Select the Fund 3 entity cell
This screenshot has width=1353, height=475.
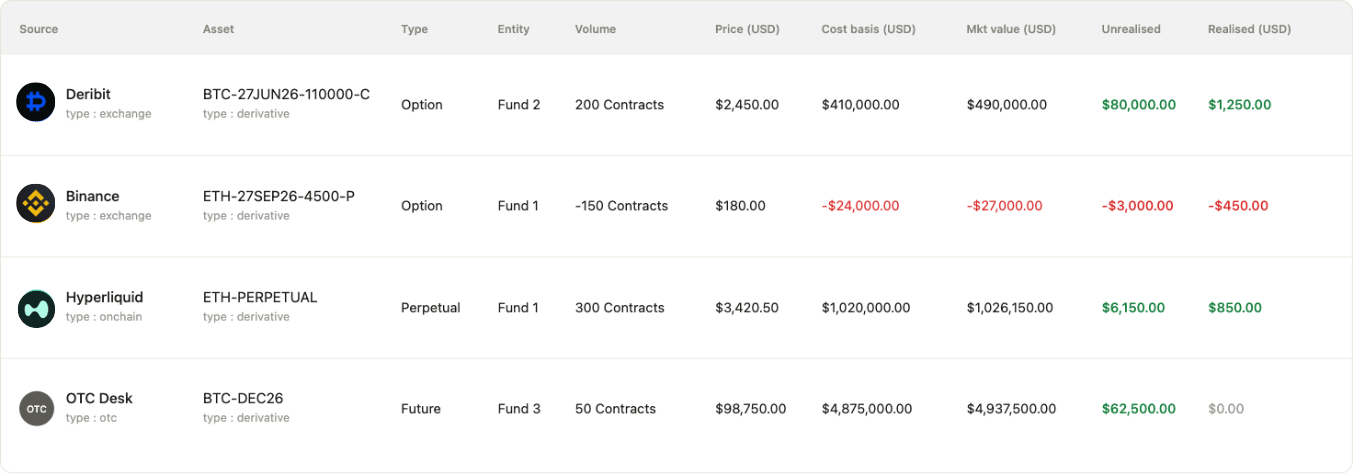(519, 408)
